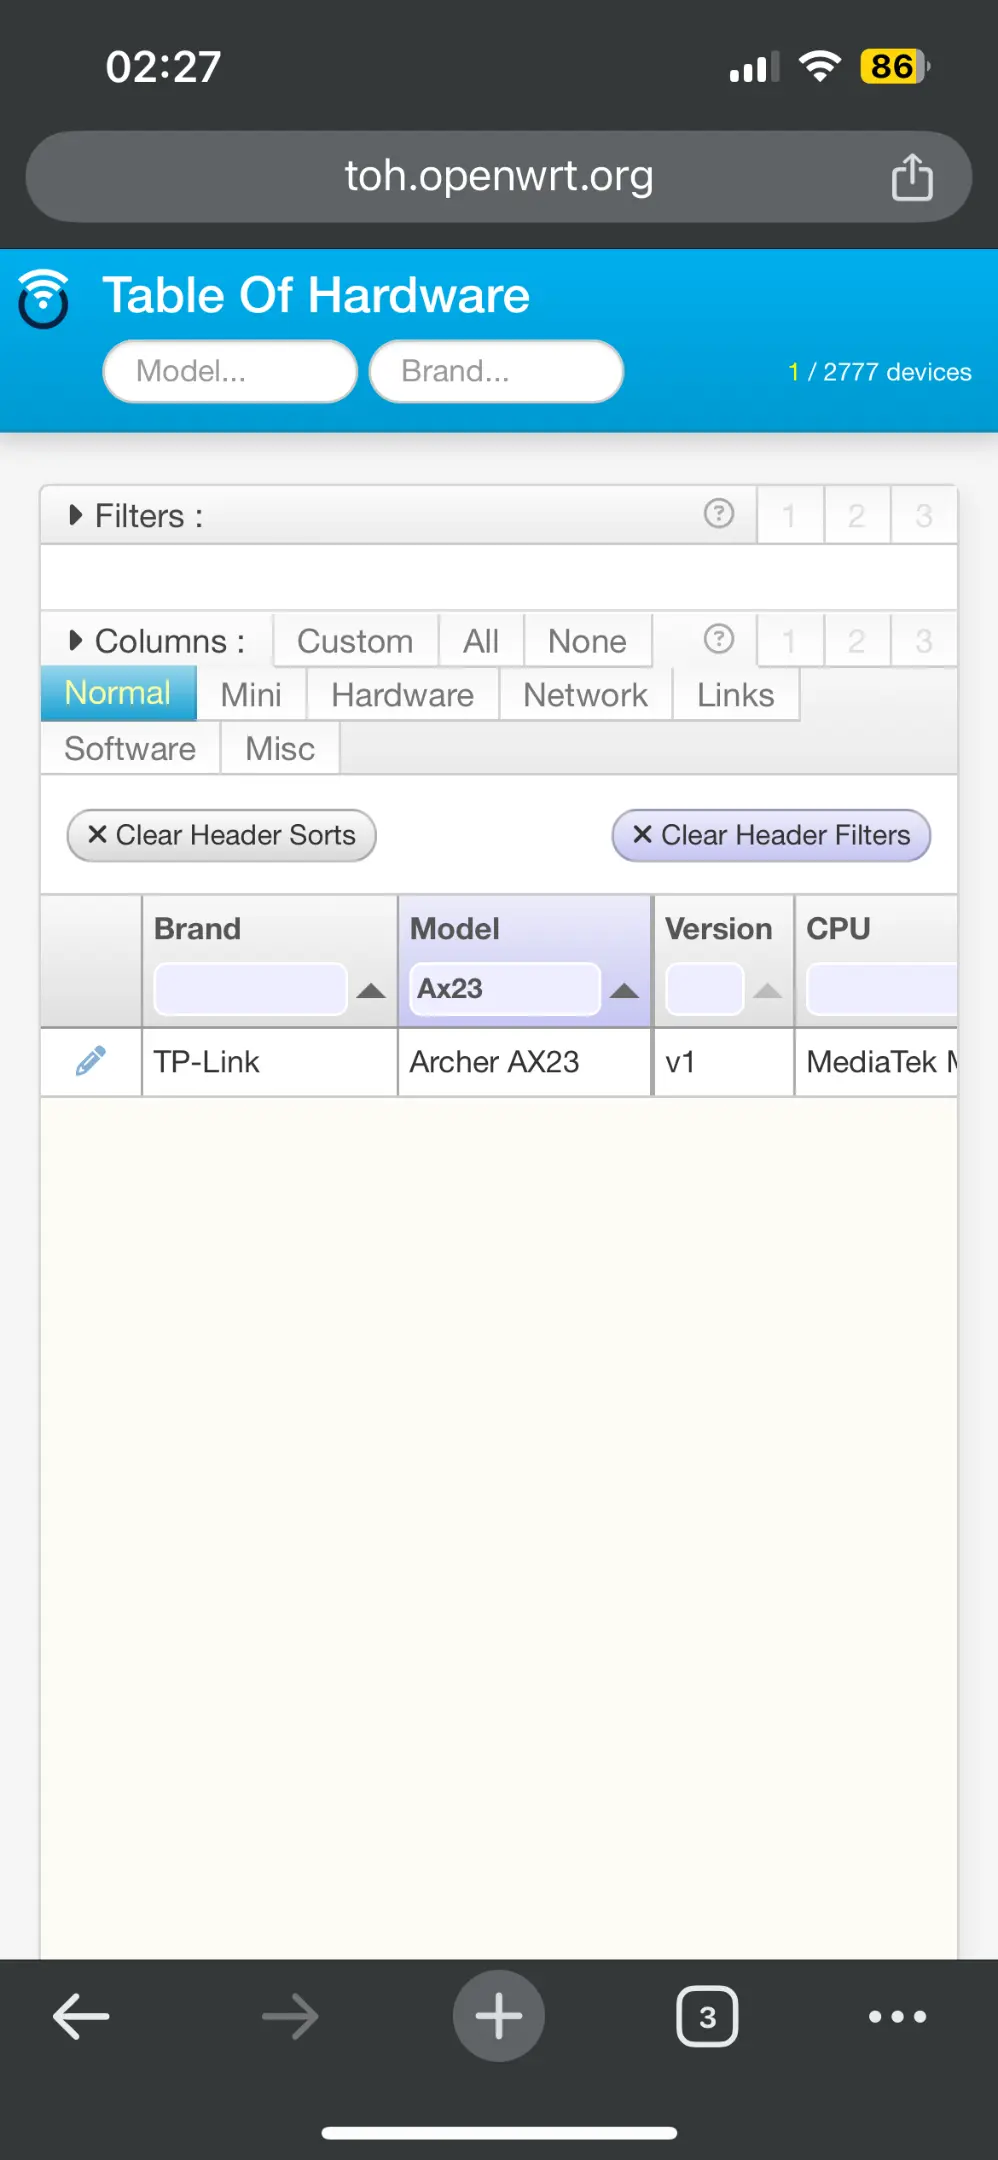
Task: Switch to the Links column preset
Action: 736,694
